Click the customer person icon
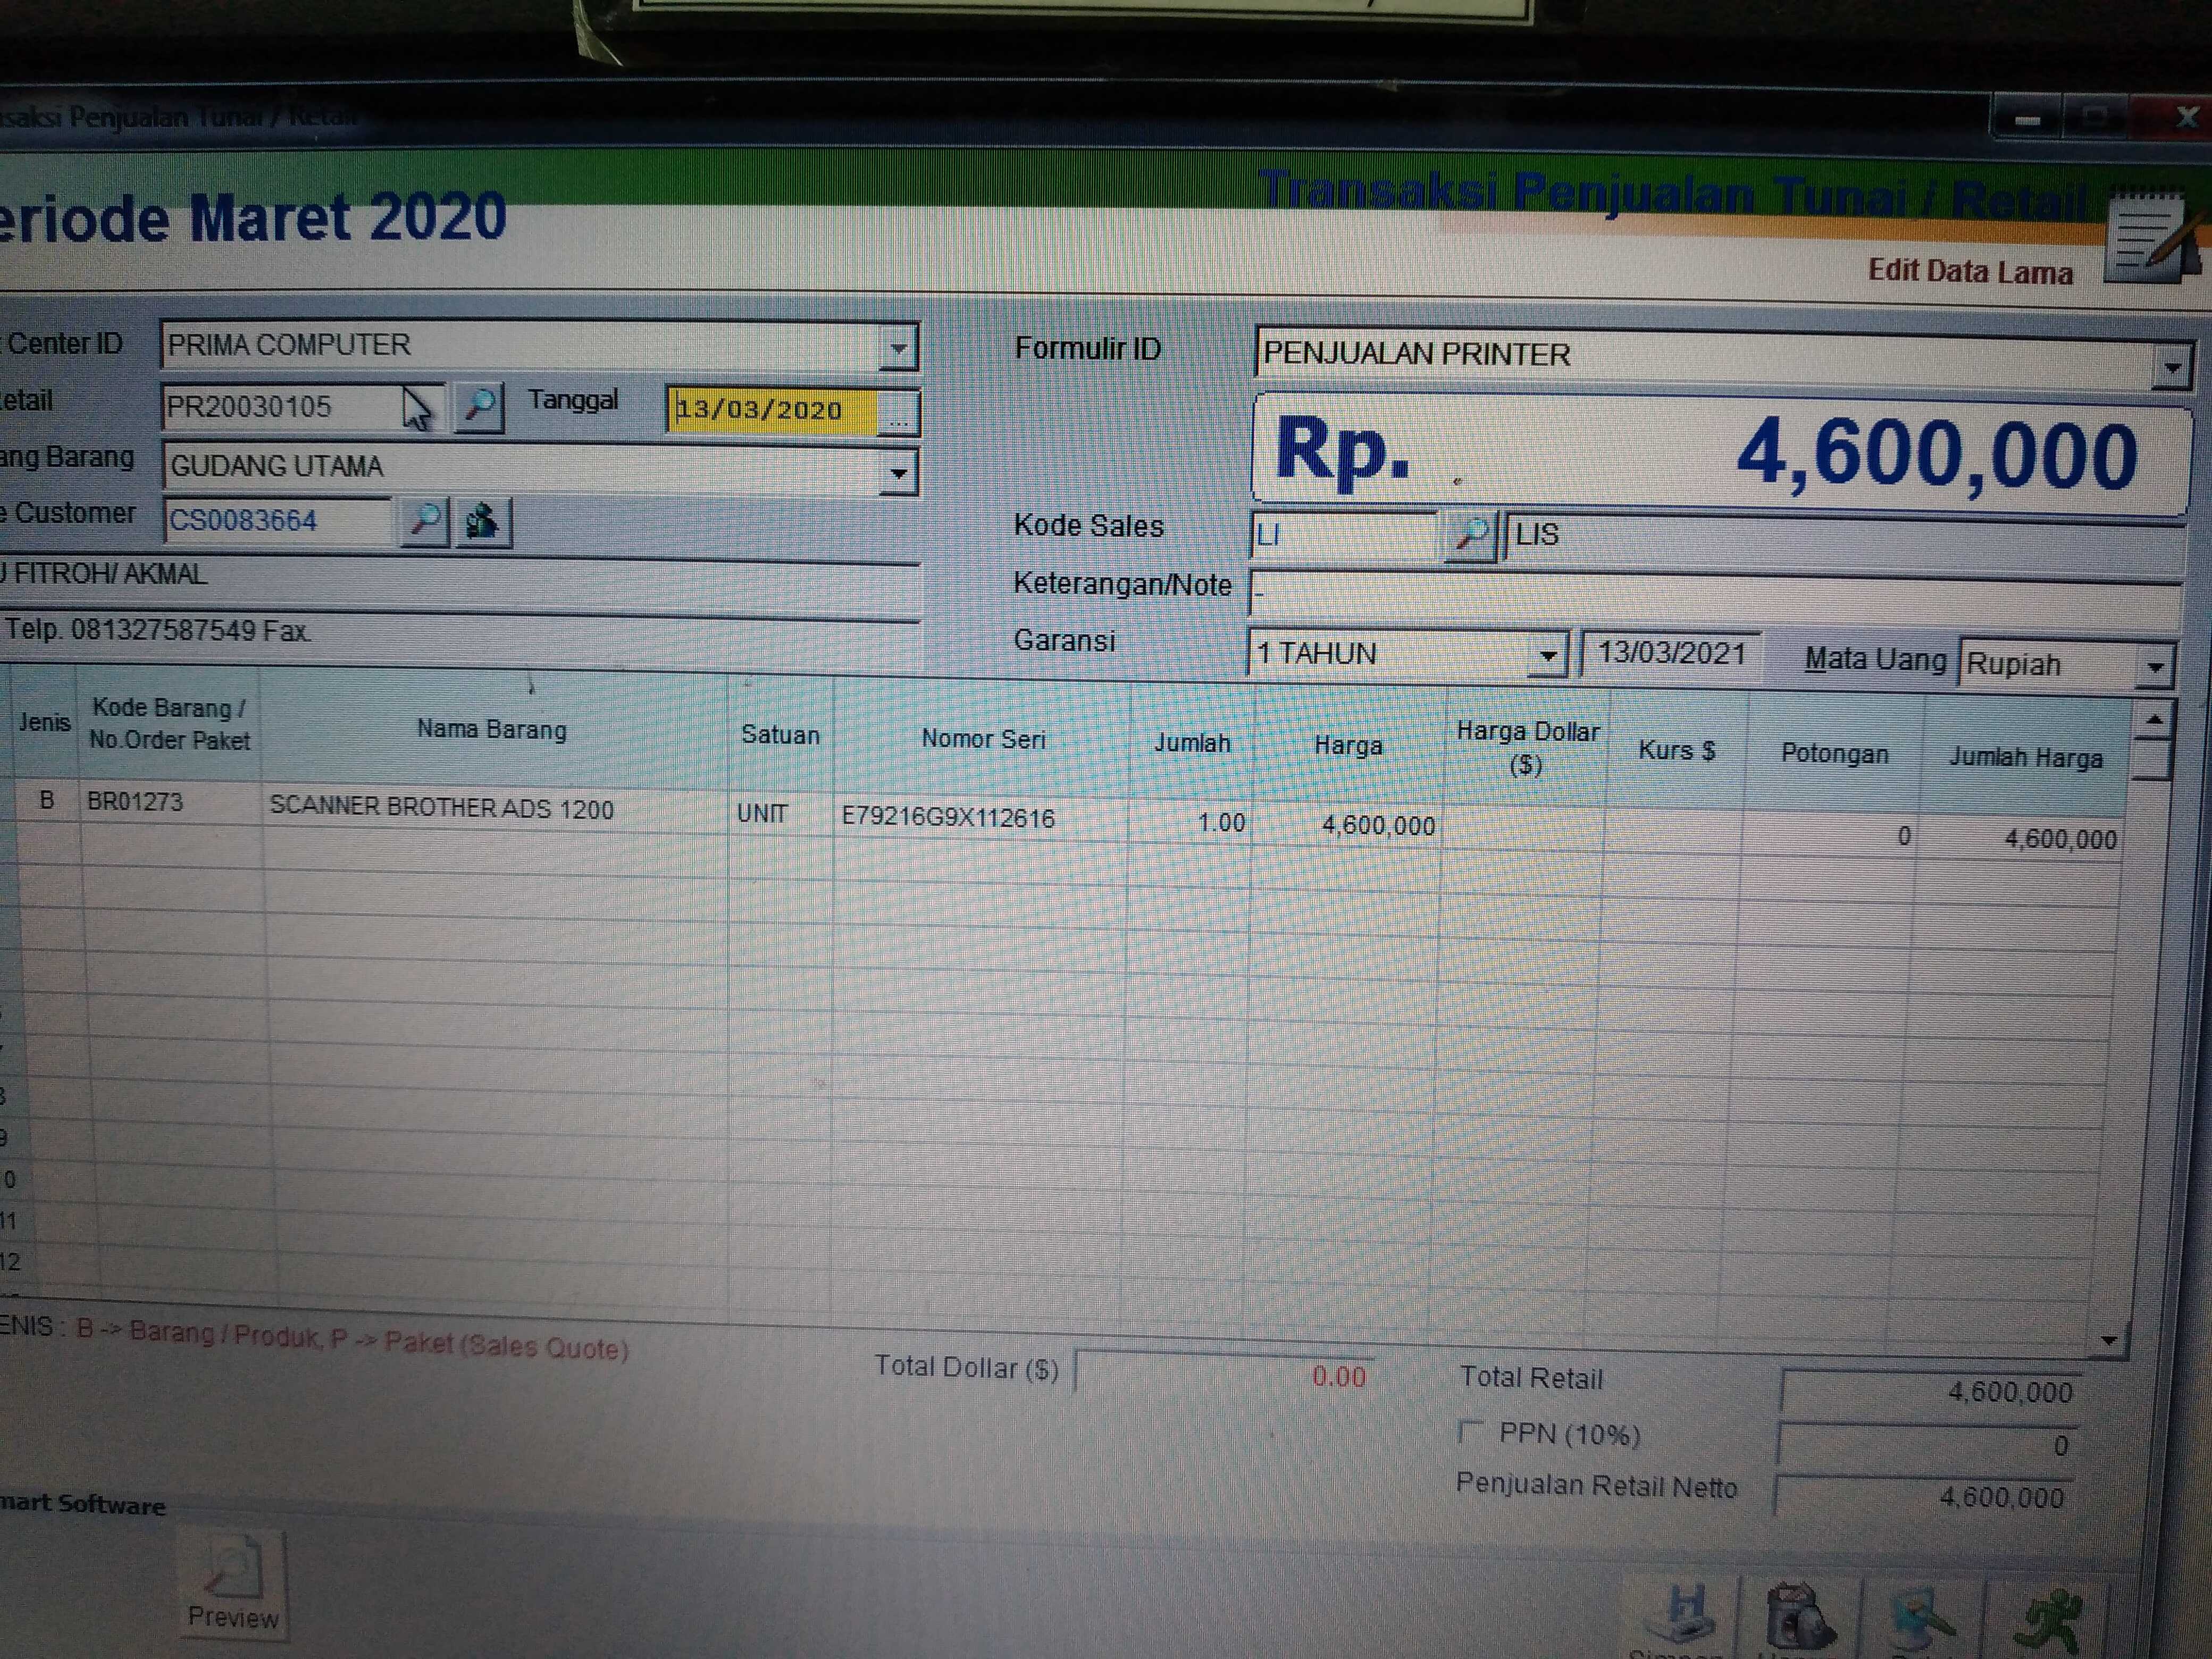Viewport: 2212px width, 1659px height. [483, 522]
